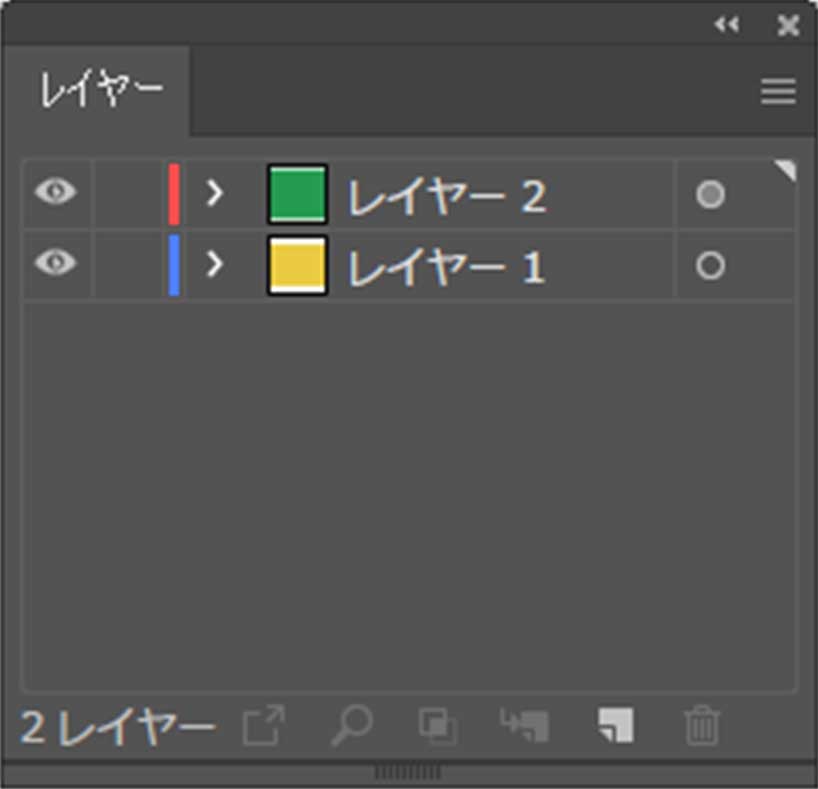Click the blue color bar of レイヤー 1
Viewport: 818px width, 789px height.
[174, 266]
